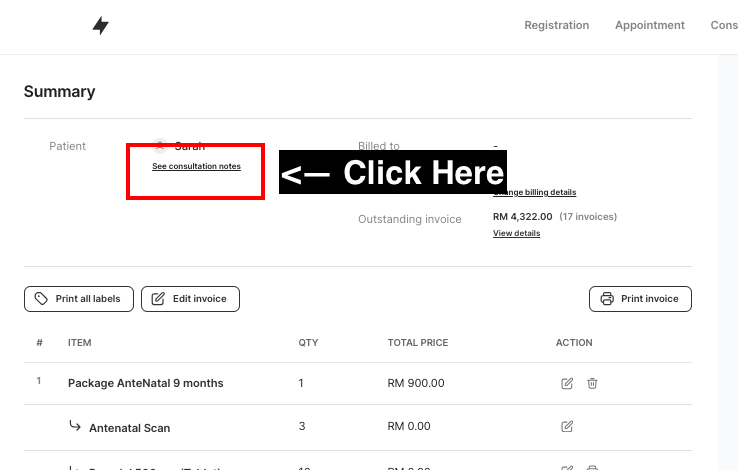Click the (17 invoices) text

tap(588, 216)
